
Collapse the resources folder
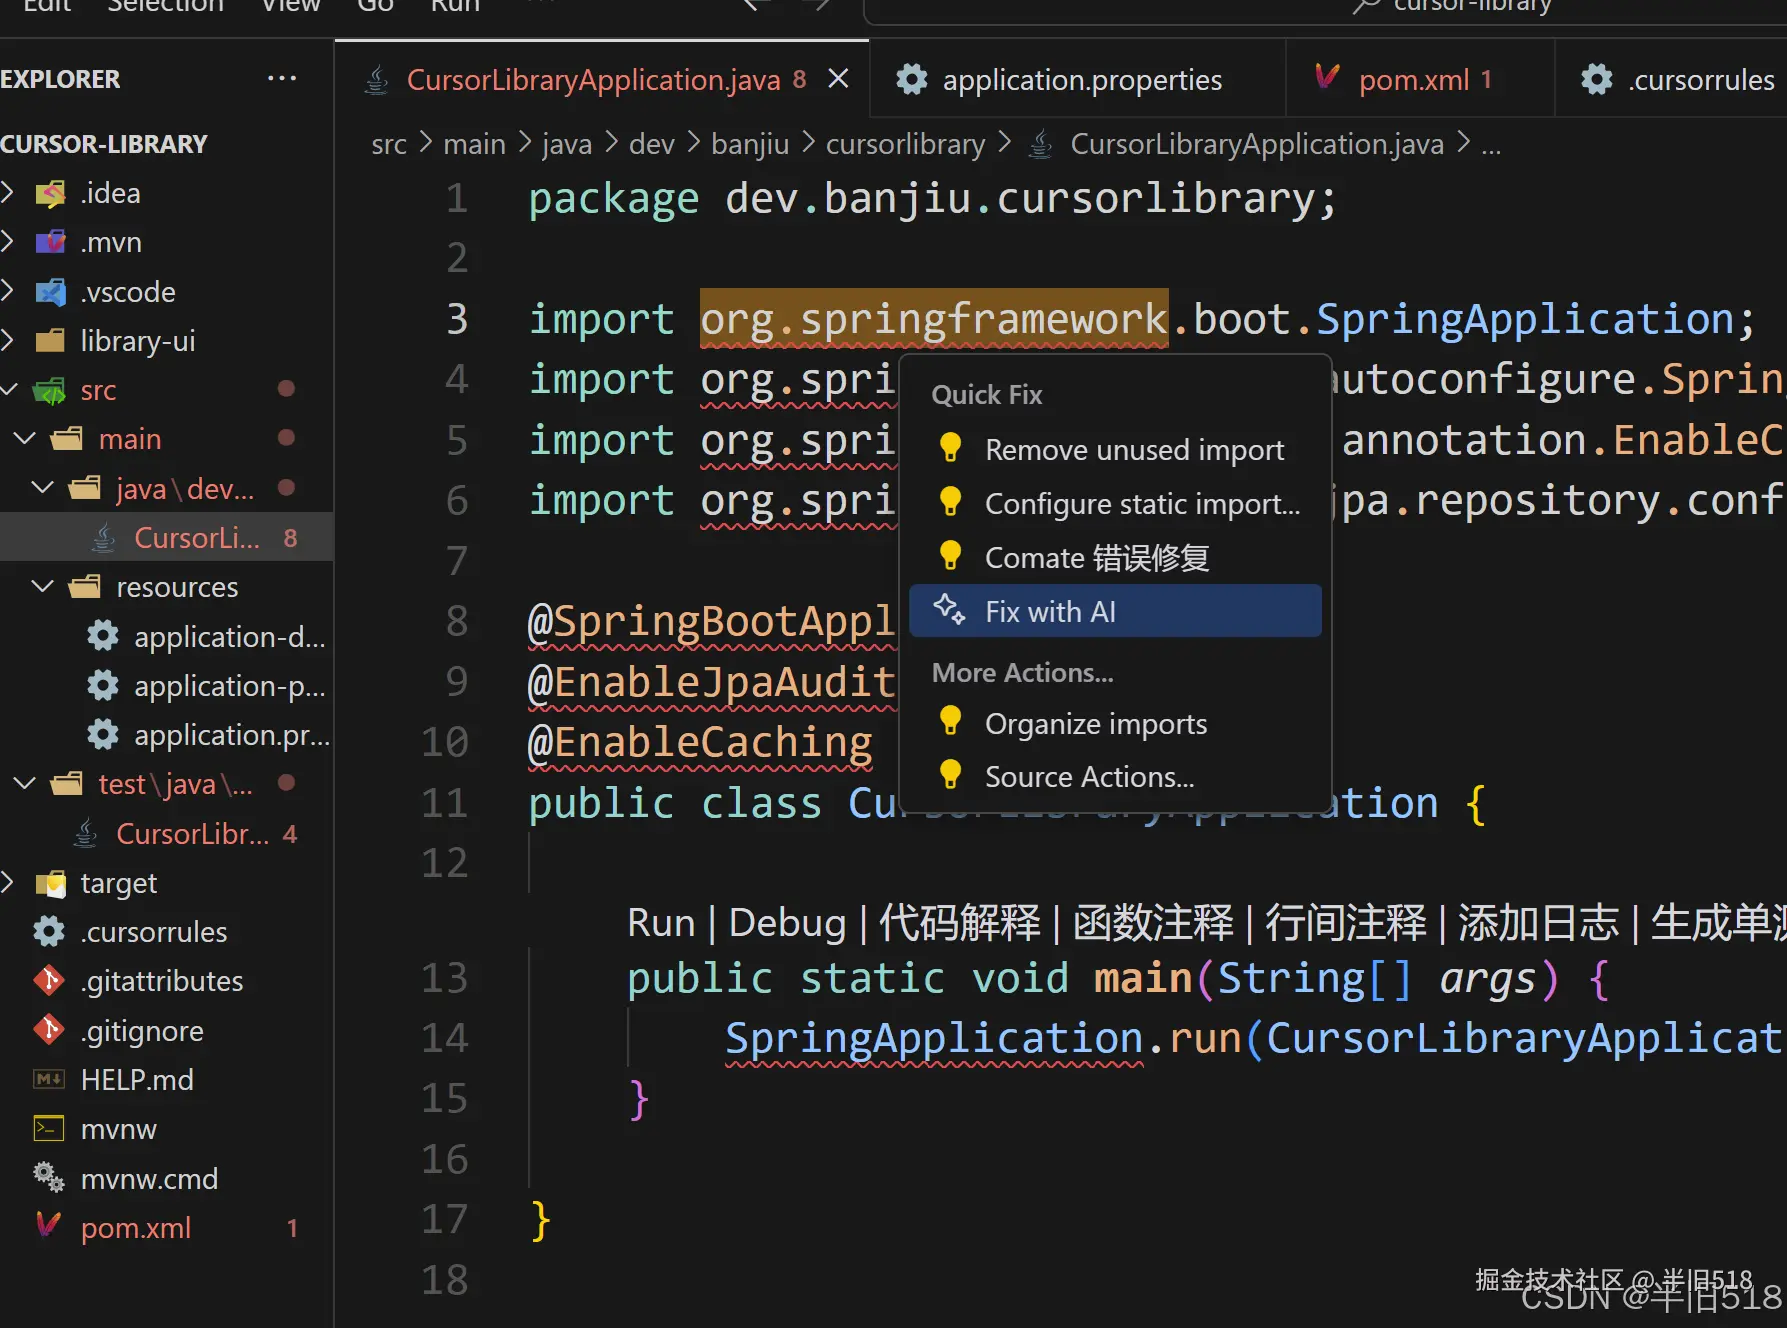click(x=43, y=586)
